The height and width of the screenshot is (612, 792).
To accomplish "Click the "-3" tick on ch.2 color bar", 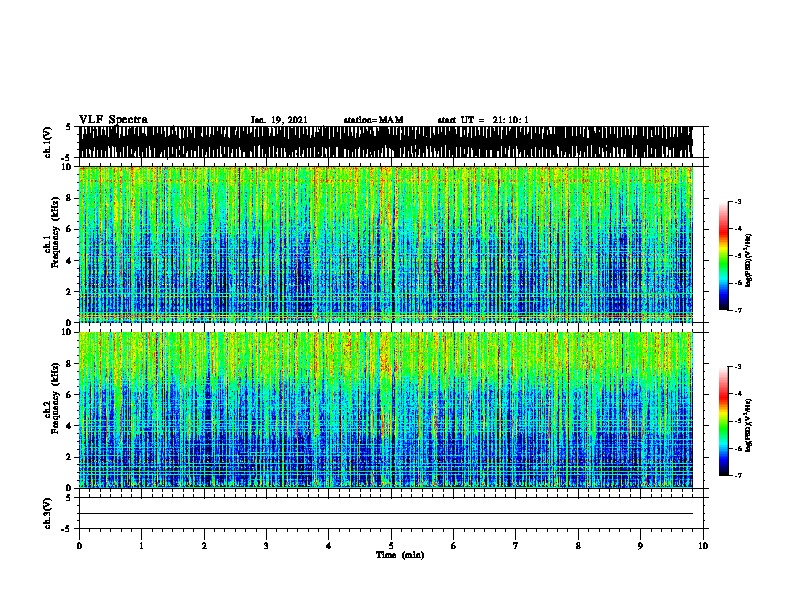I will tap(737, 367).
